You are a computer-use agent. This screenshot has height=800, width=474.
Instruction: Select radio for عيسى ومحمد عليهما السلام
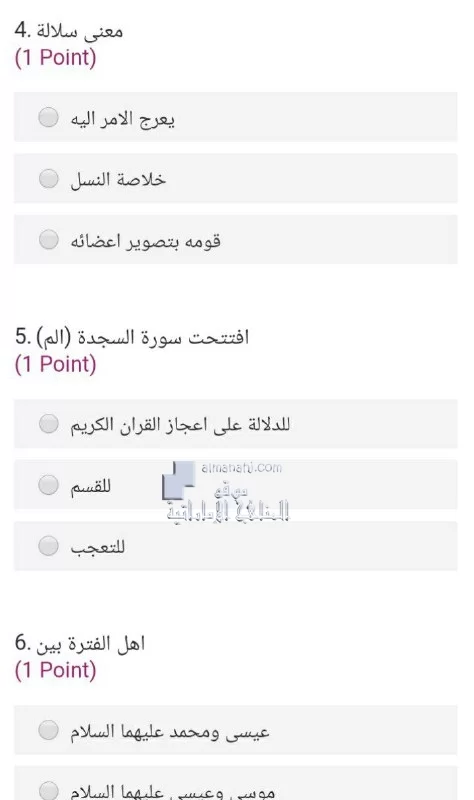[x=48, y=730]
